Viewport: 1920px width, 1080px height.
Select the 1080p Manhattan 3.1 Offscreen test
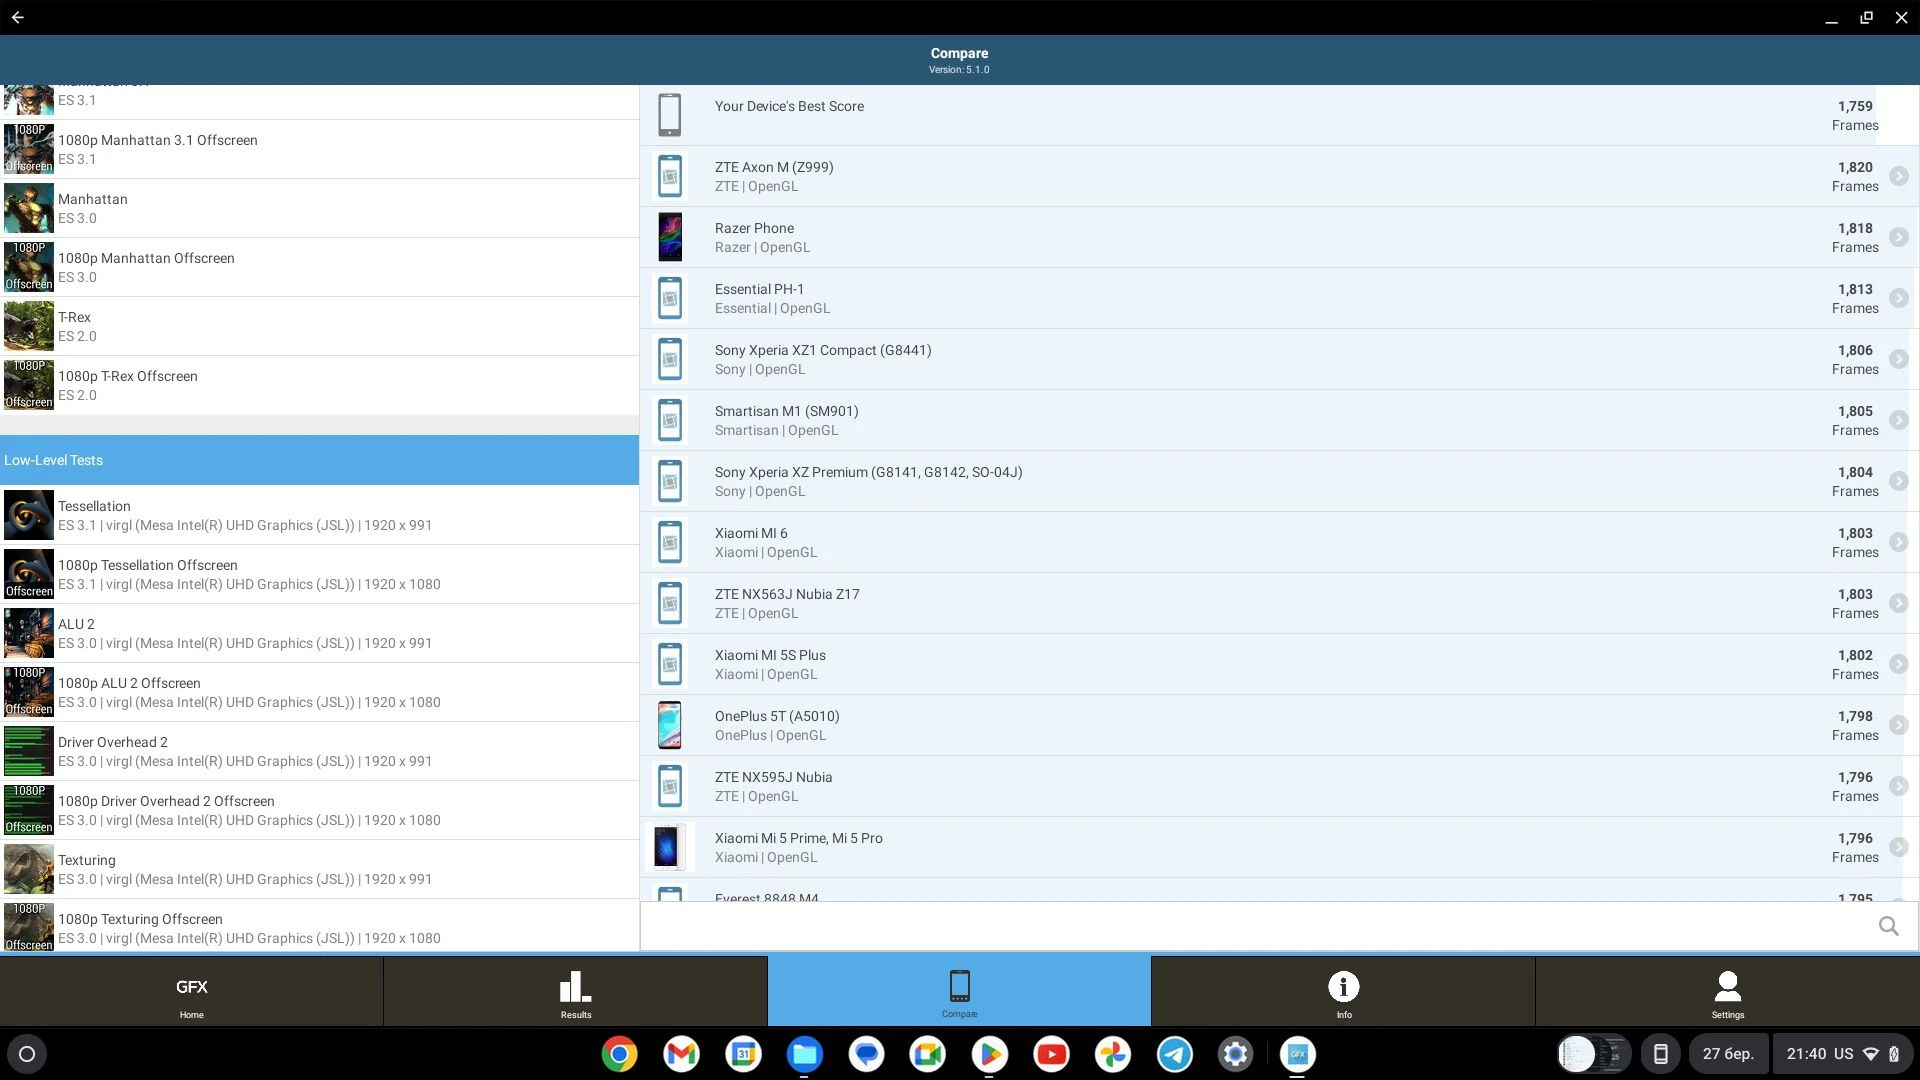319,149
